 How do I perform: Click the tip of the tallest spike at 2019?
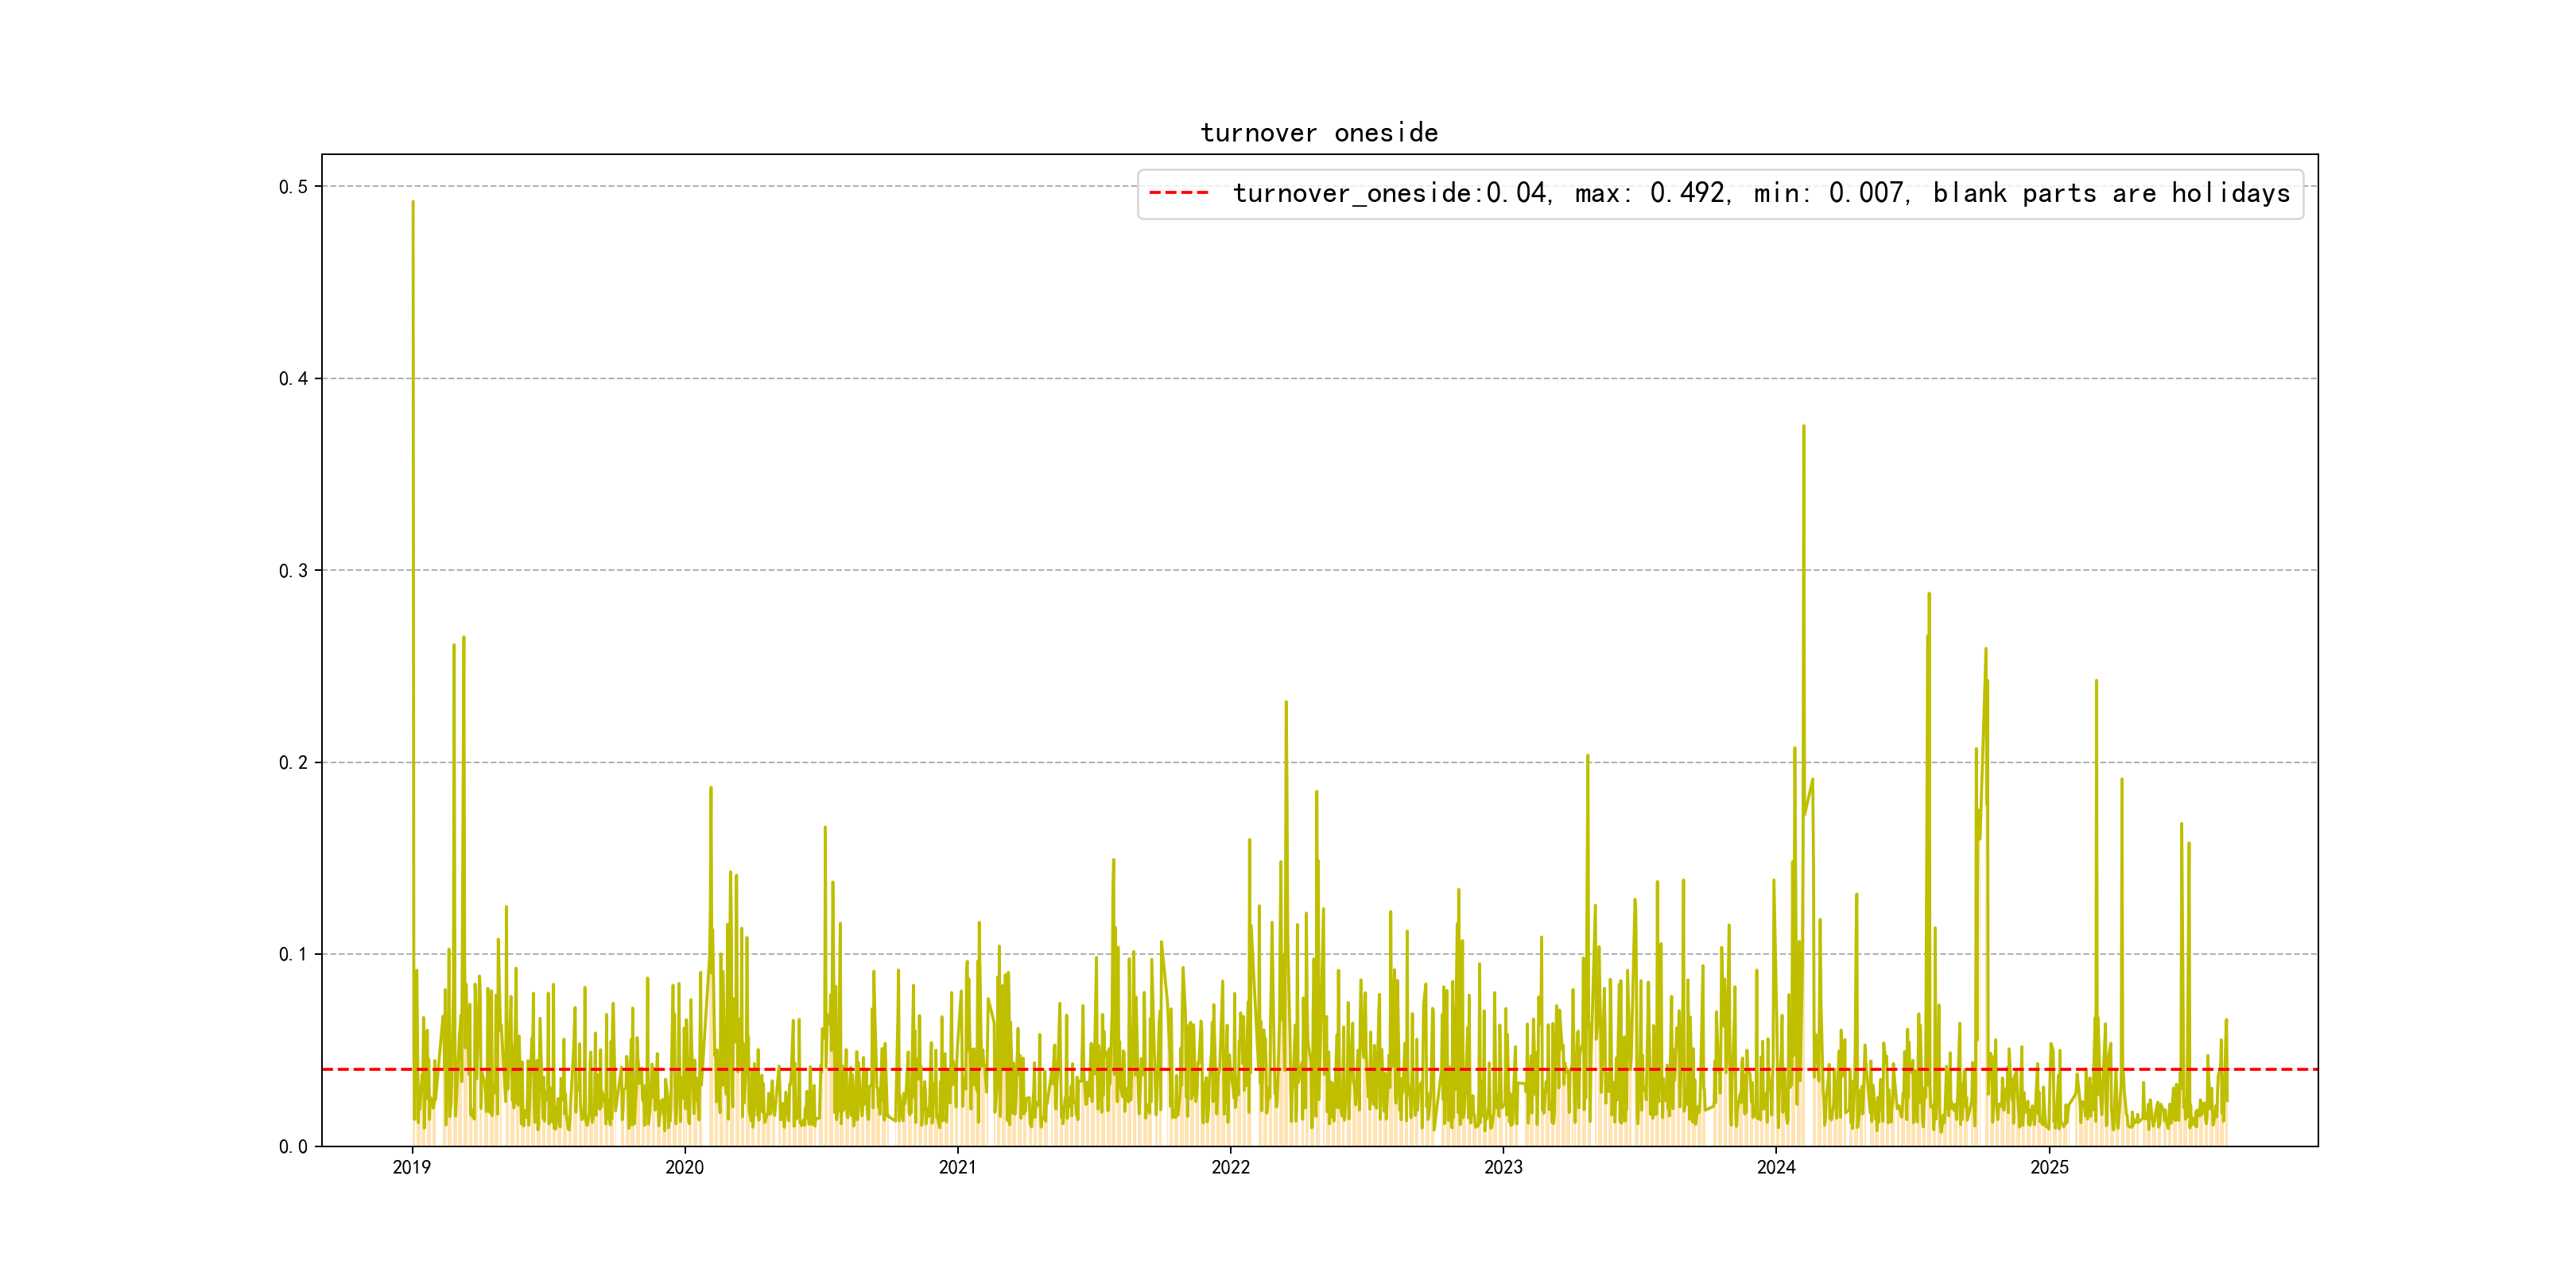[413, 203]
